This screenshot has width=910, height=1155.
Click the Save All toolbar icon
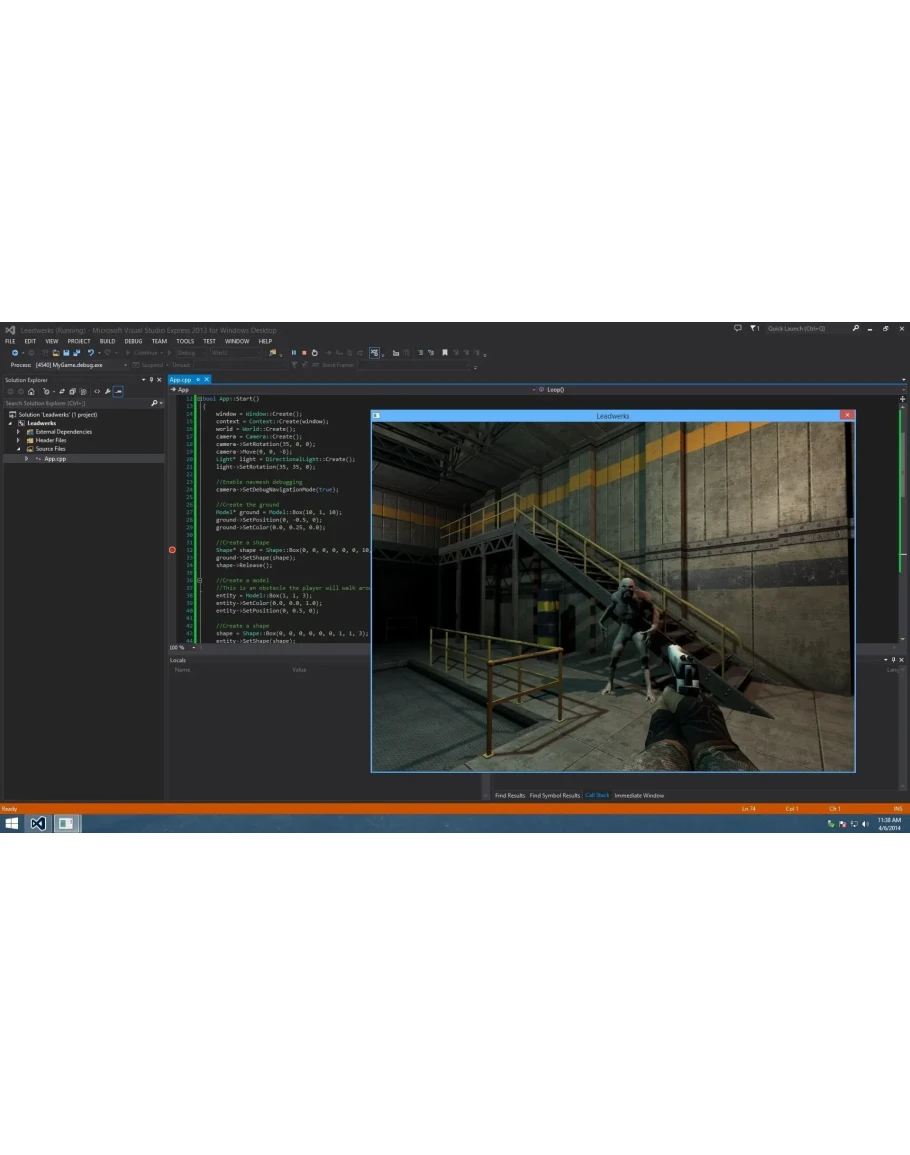(76, 353)
